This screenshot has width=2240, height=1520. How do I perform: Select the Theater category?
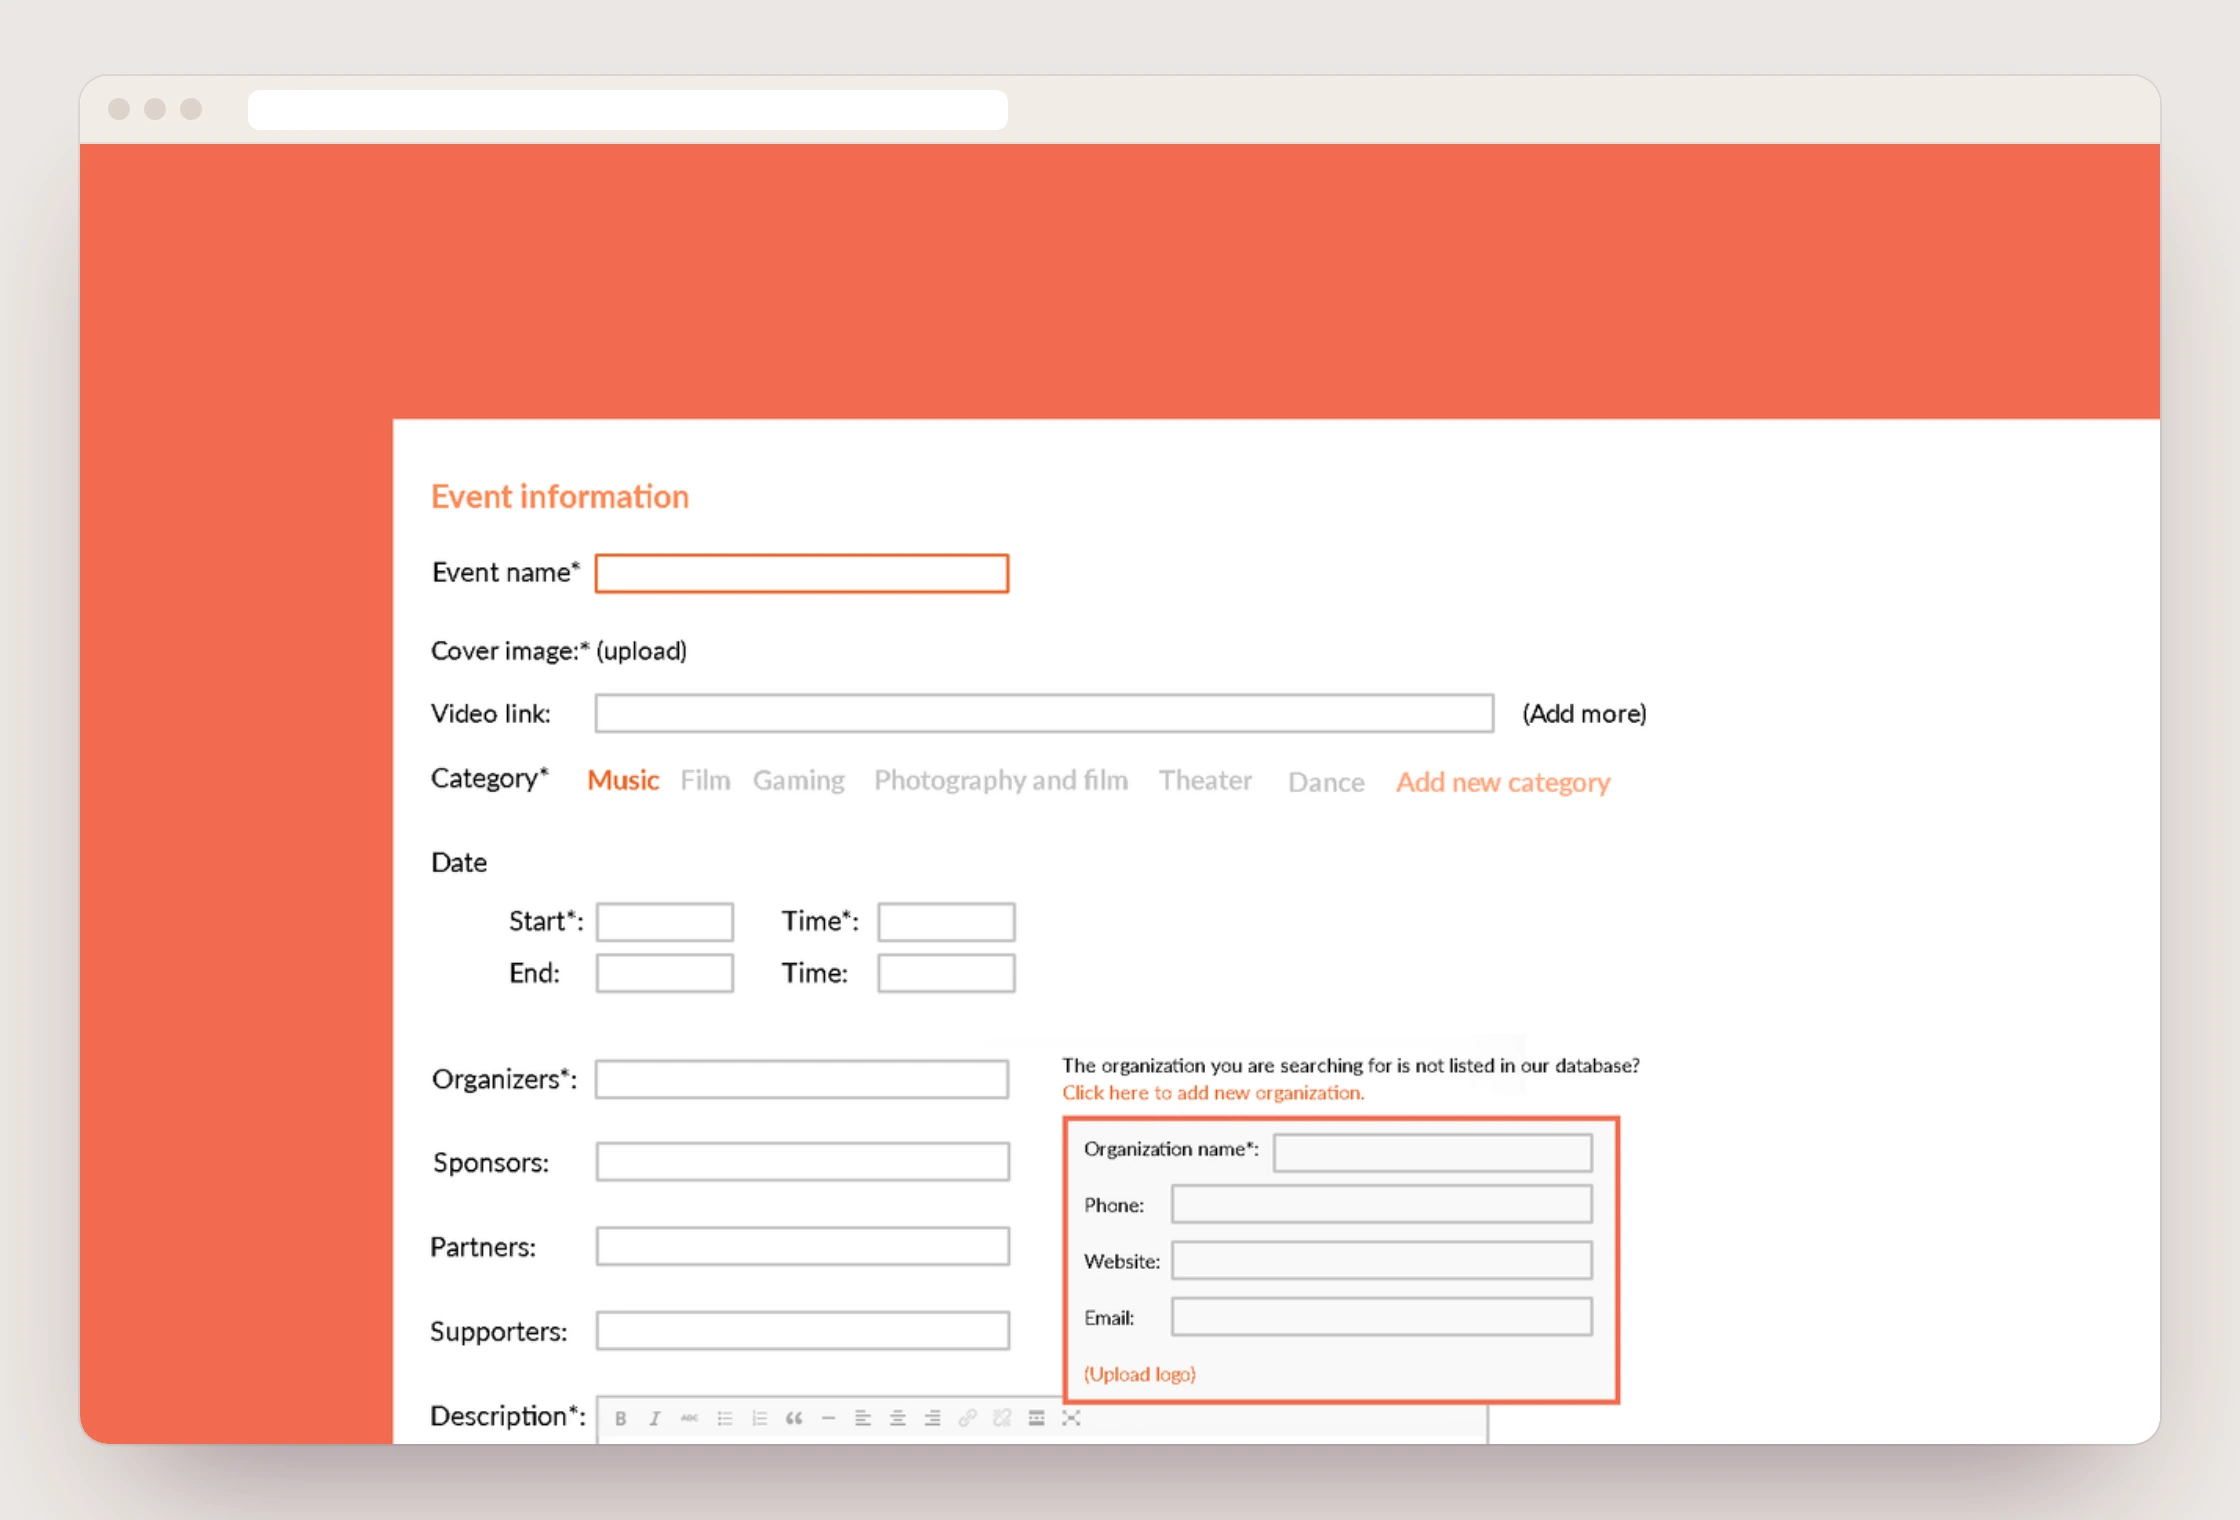tap(1205, 780)
